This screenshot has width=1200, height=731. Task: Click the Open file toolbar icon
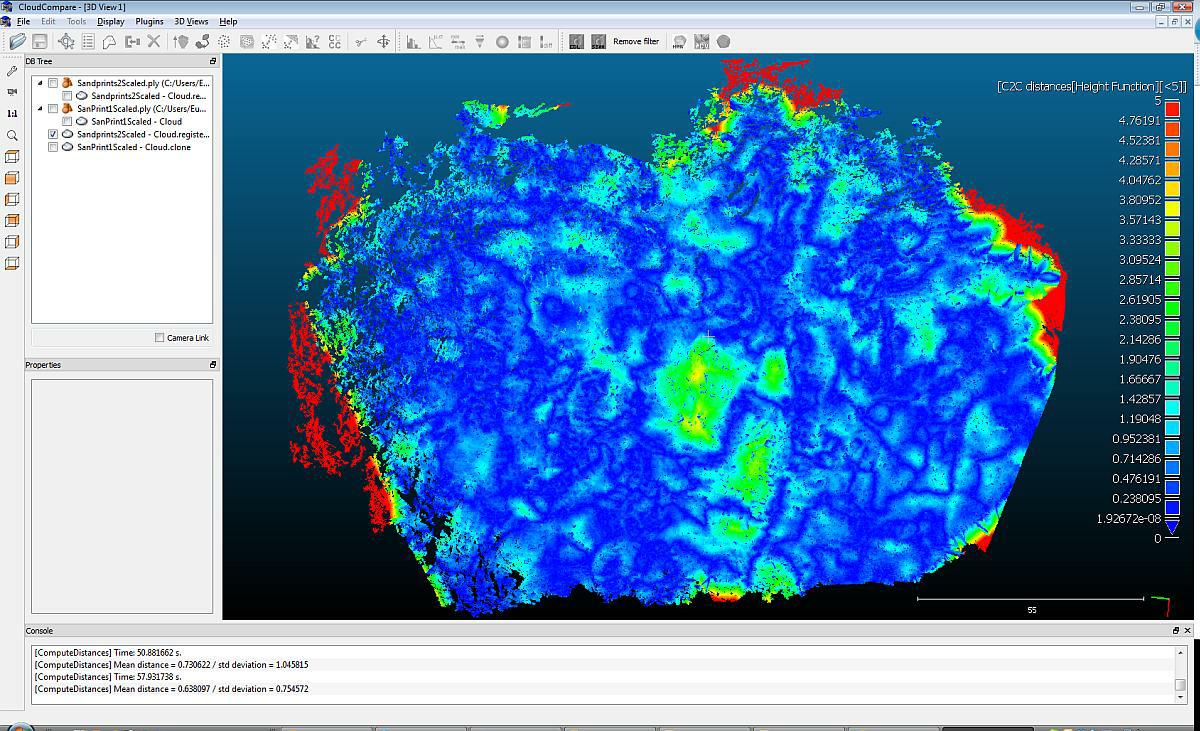[17, 41]
